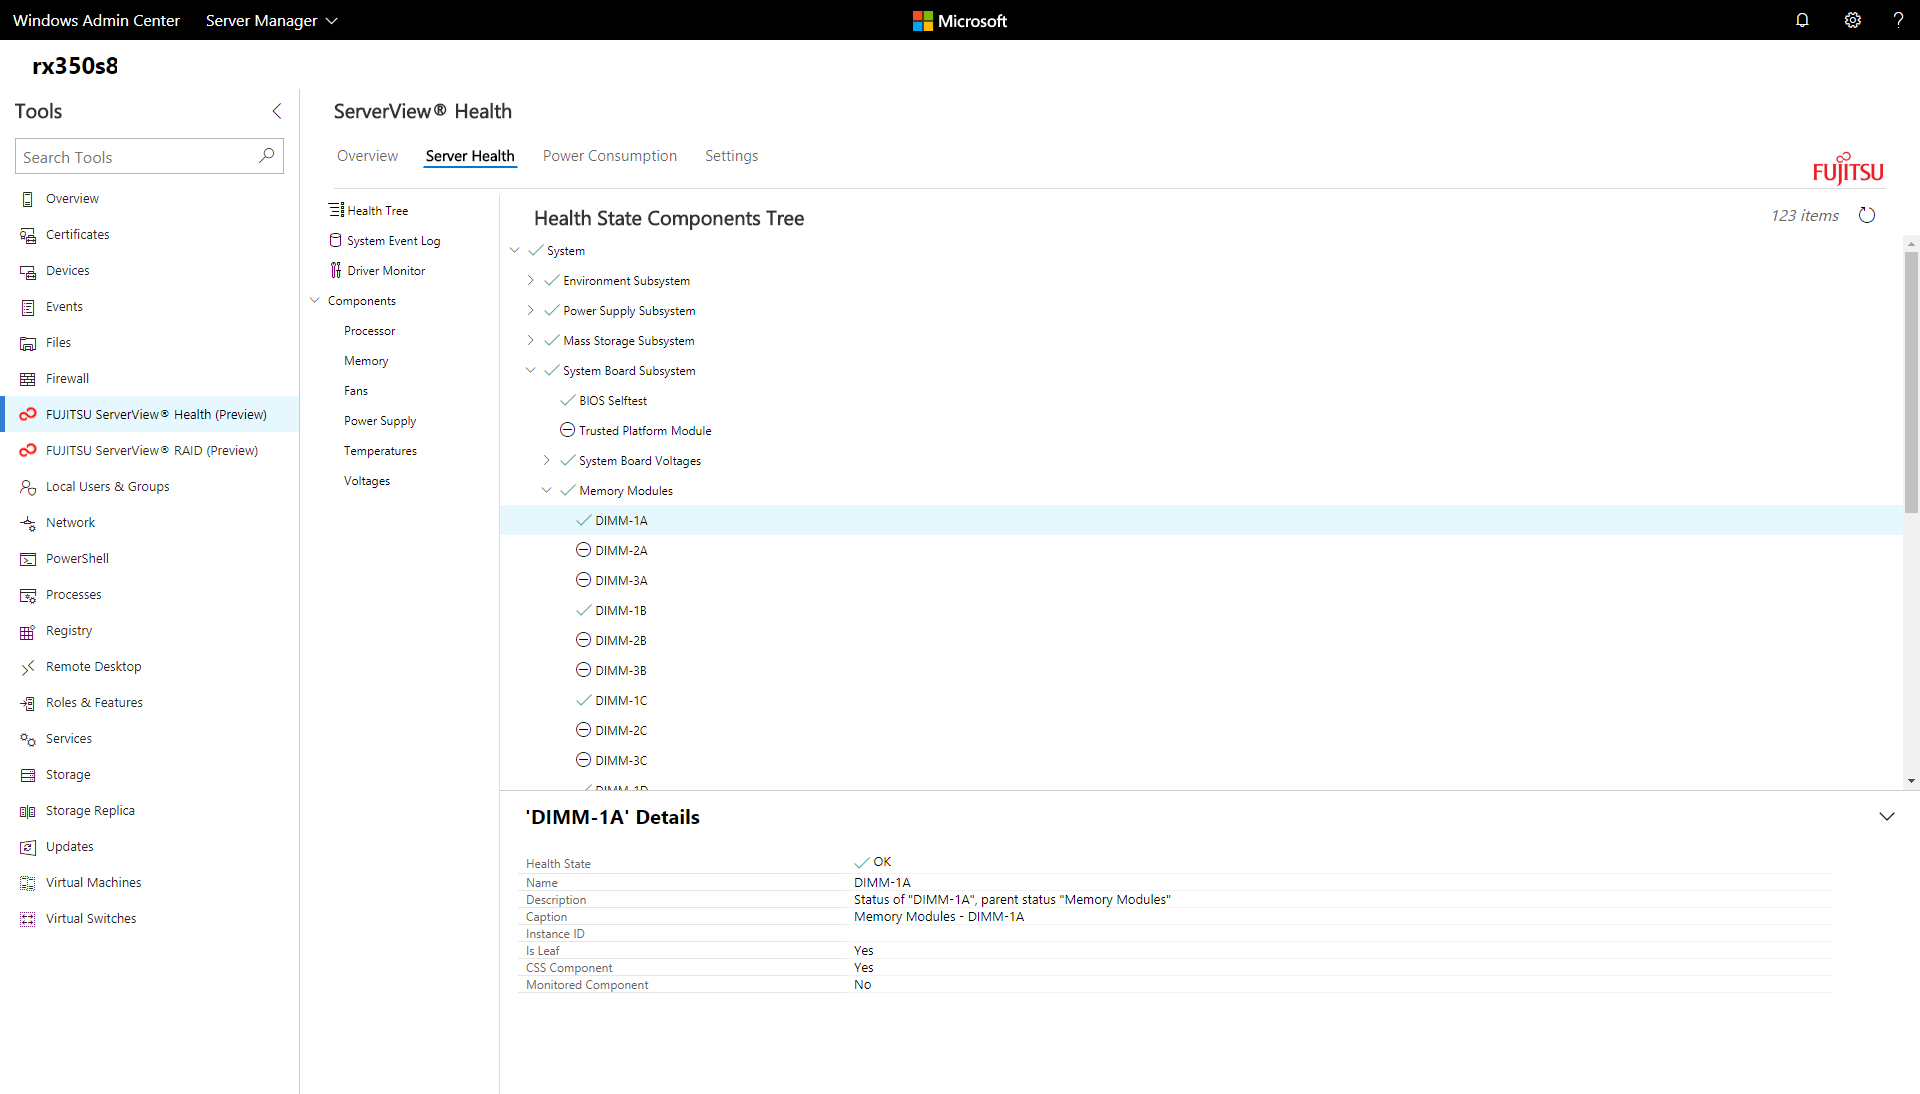Click the DIMM-1A OK checkmark status icon
The image size is (1920, 1094).
click(x=584, y=519)
